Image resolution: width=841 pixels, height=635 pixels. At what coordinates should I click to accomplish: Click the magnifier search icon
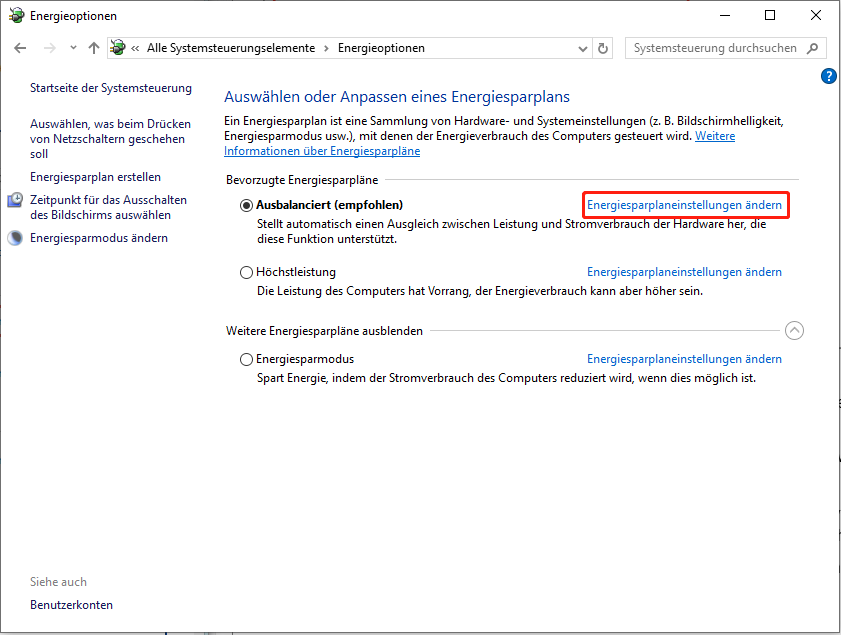point(813,48)
